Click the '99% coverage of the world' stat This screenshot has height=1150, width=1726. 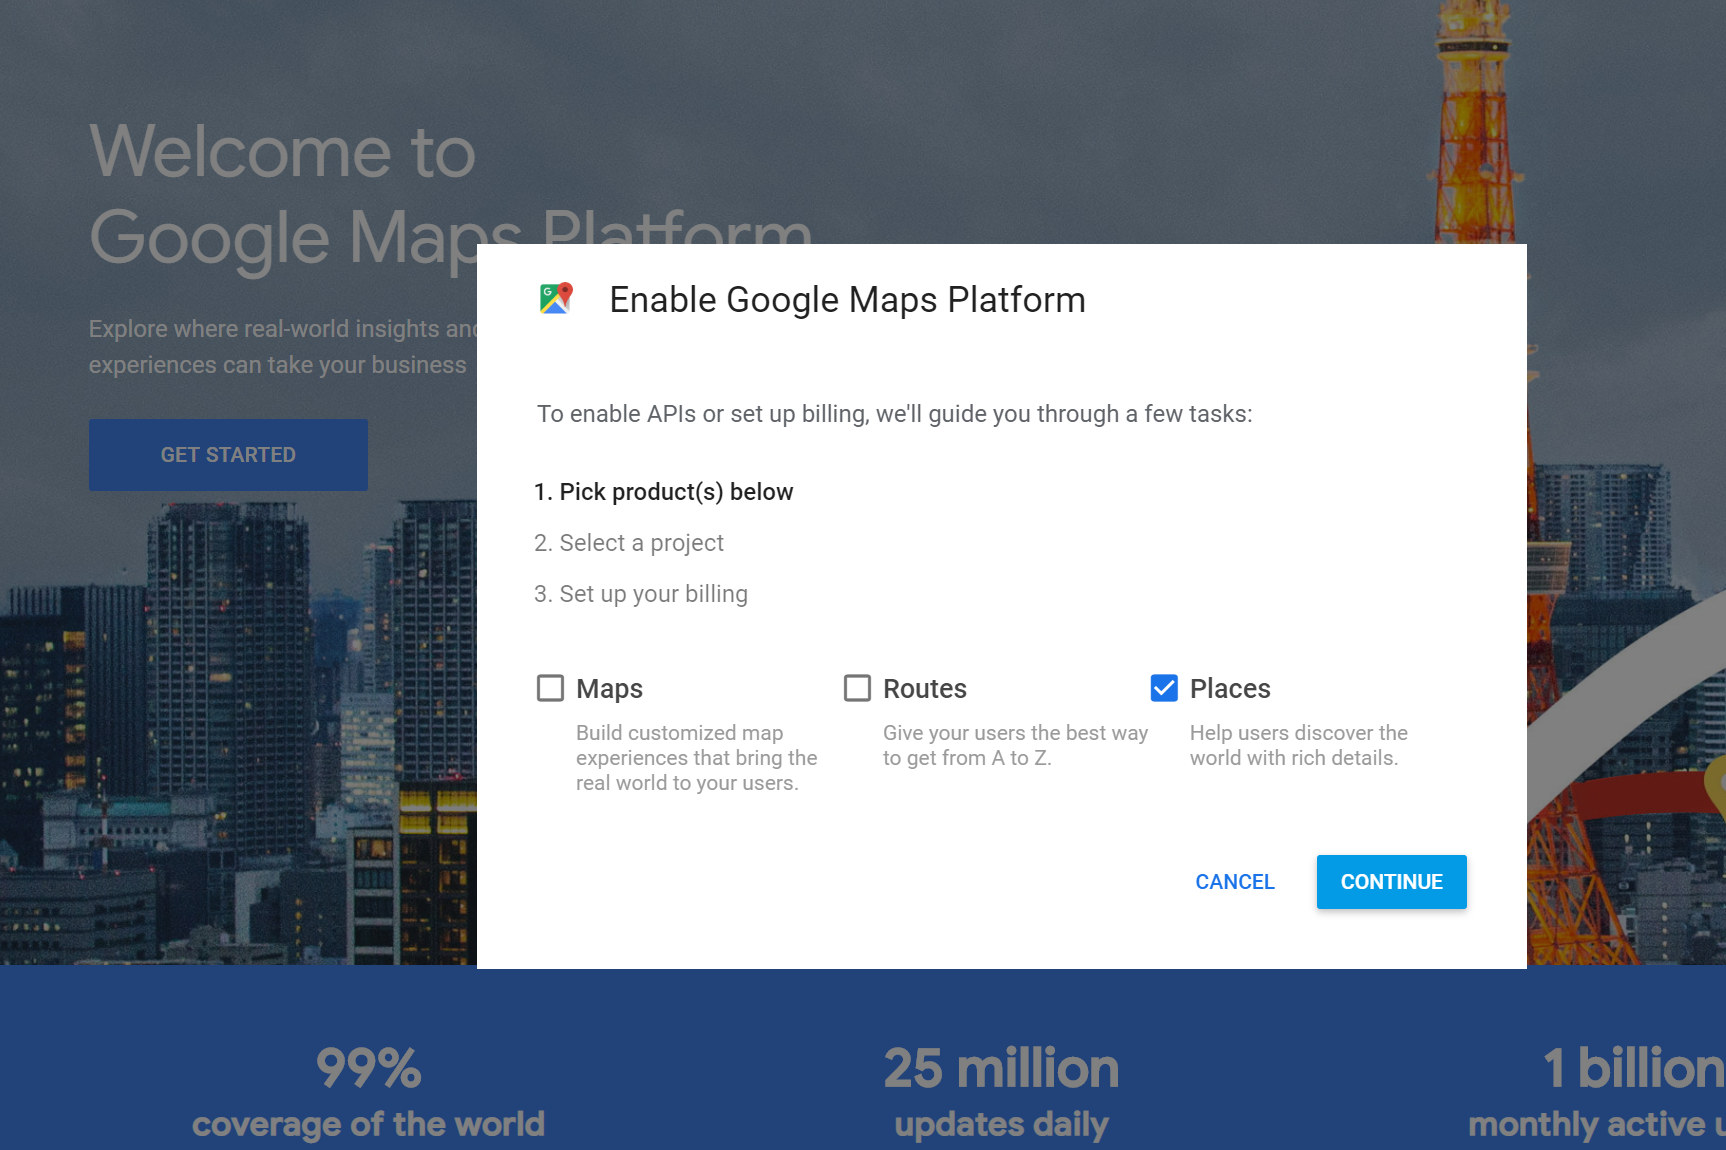coord(368,1092)
